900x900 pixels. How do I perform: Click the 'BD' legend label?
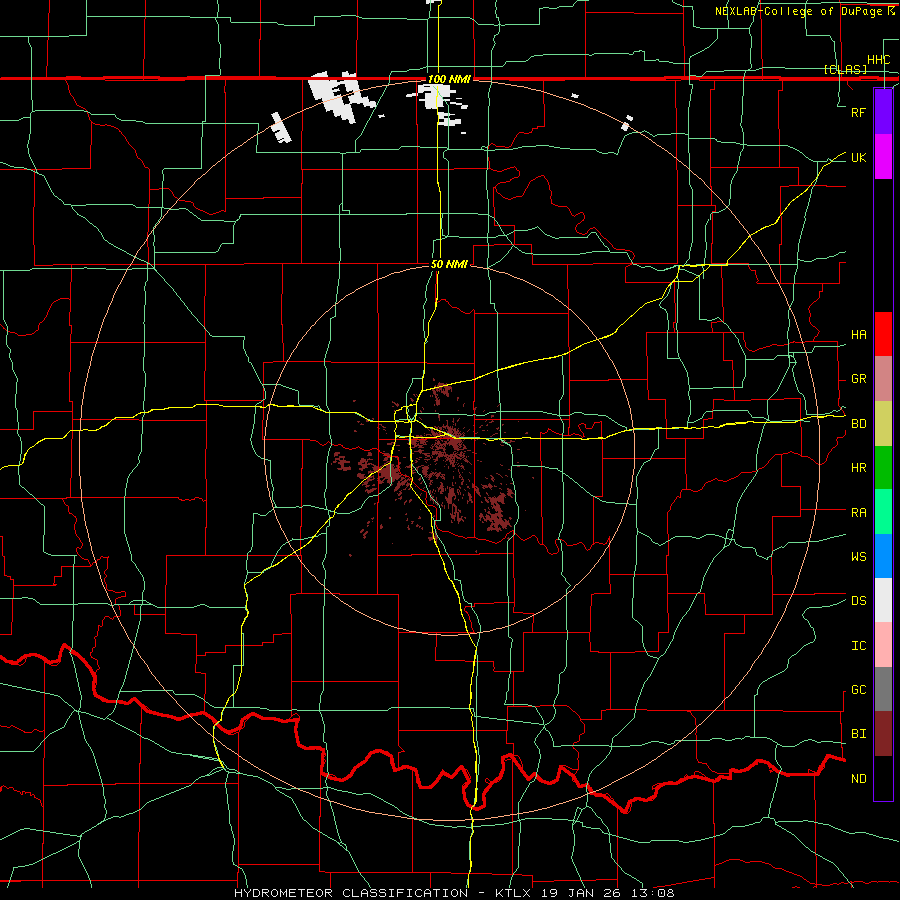pyautogui.click(x=859, y=424)
